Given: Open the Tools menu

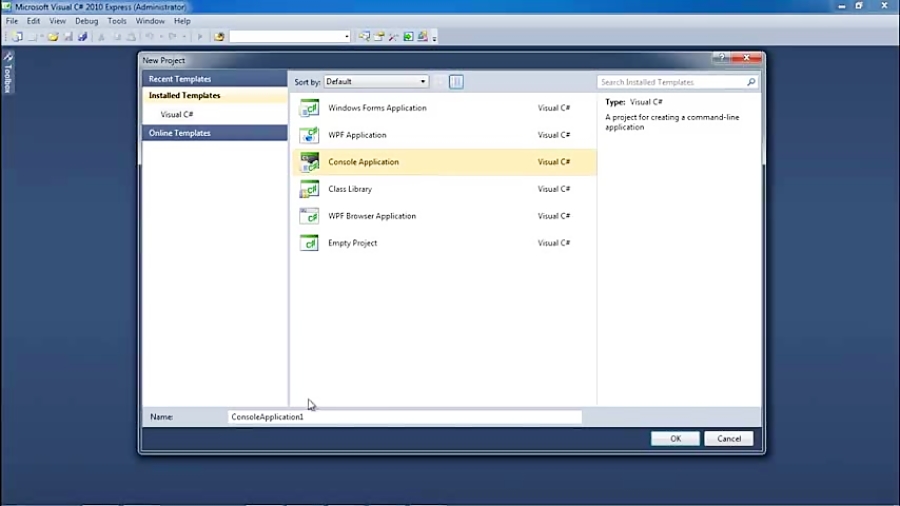Looking at the screenshot, I should point(117,21).
